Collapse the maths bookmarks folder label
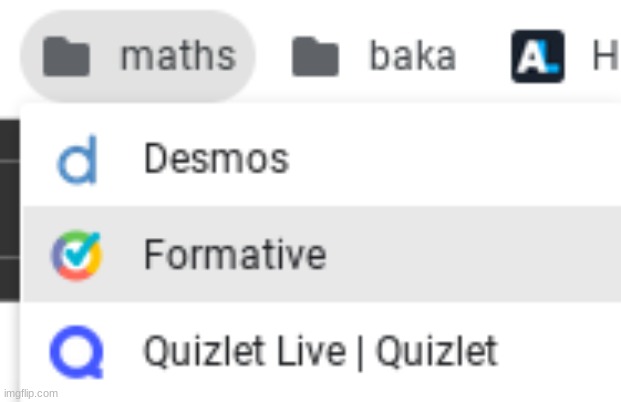The image size is (621, 402). click(177, 56)
